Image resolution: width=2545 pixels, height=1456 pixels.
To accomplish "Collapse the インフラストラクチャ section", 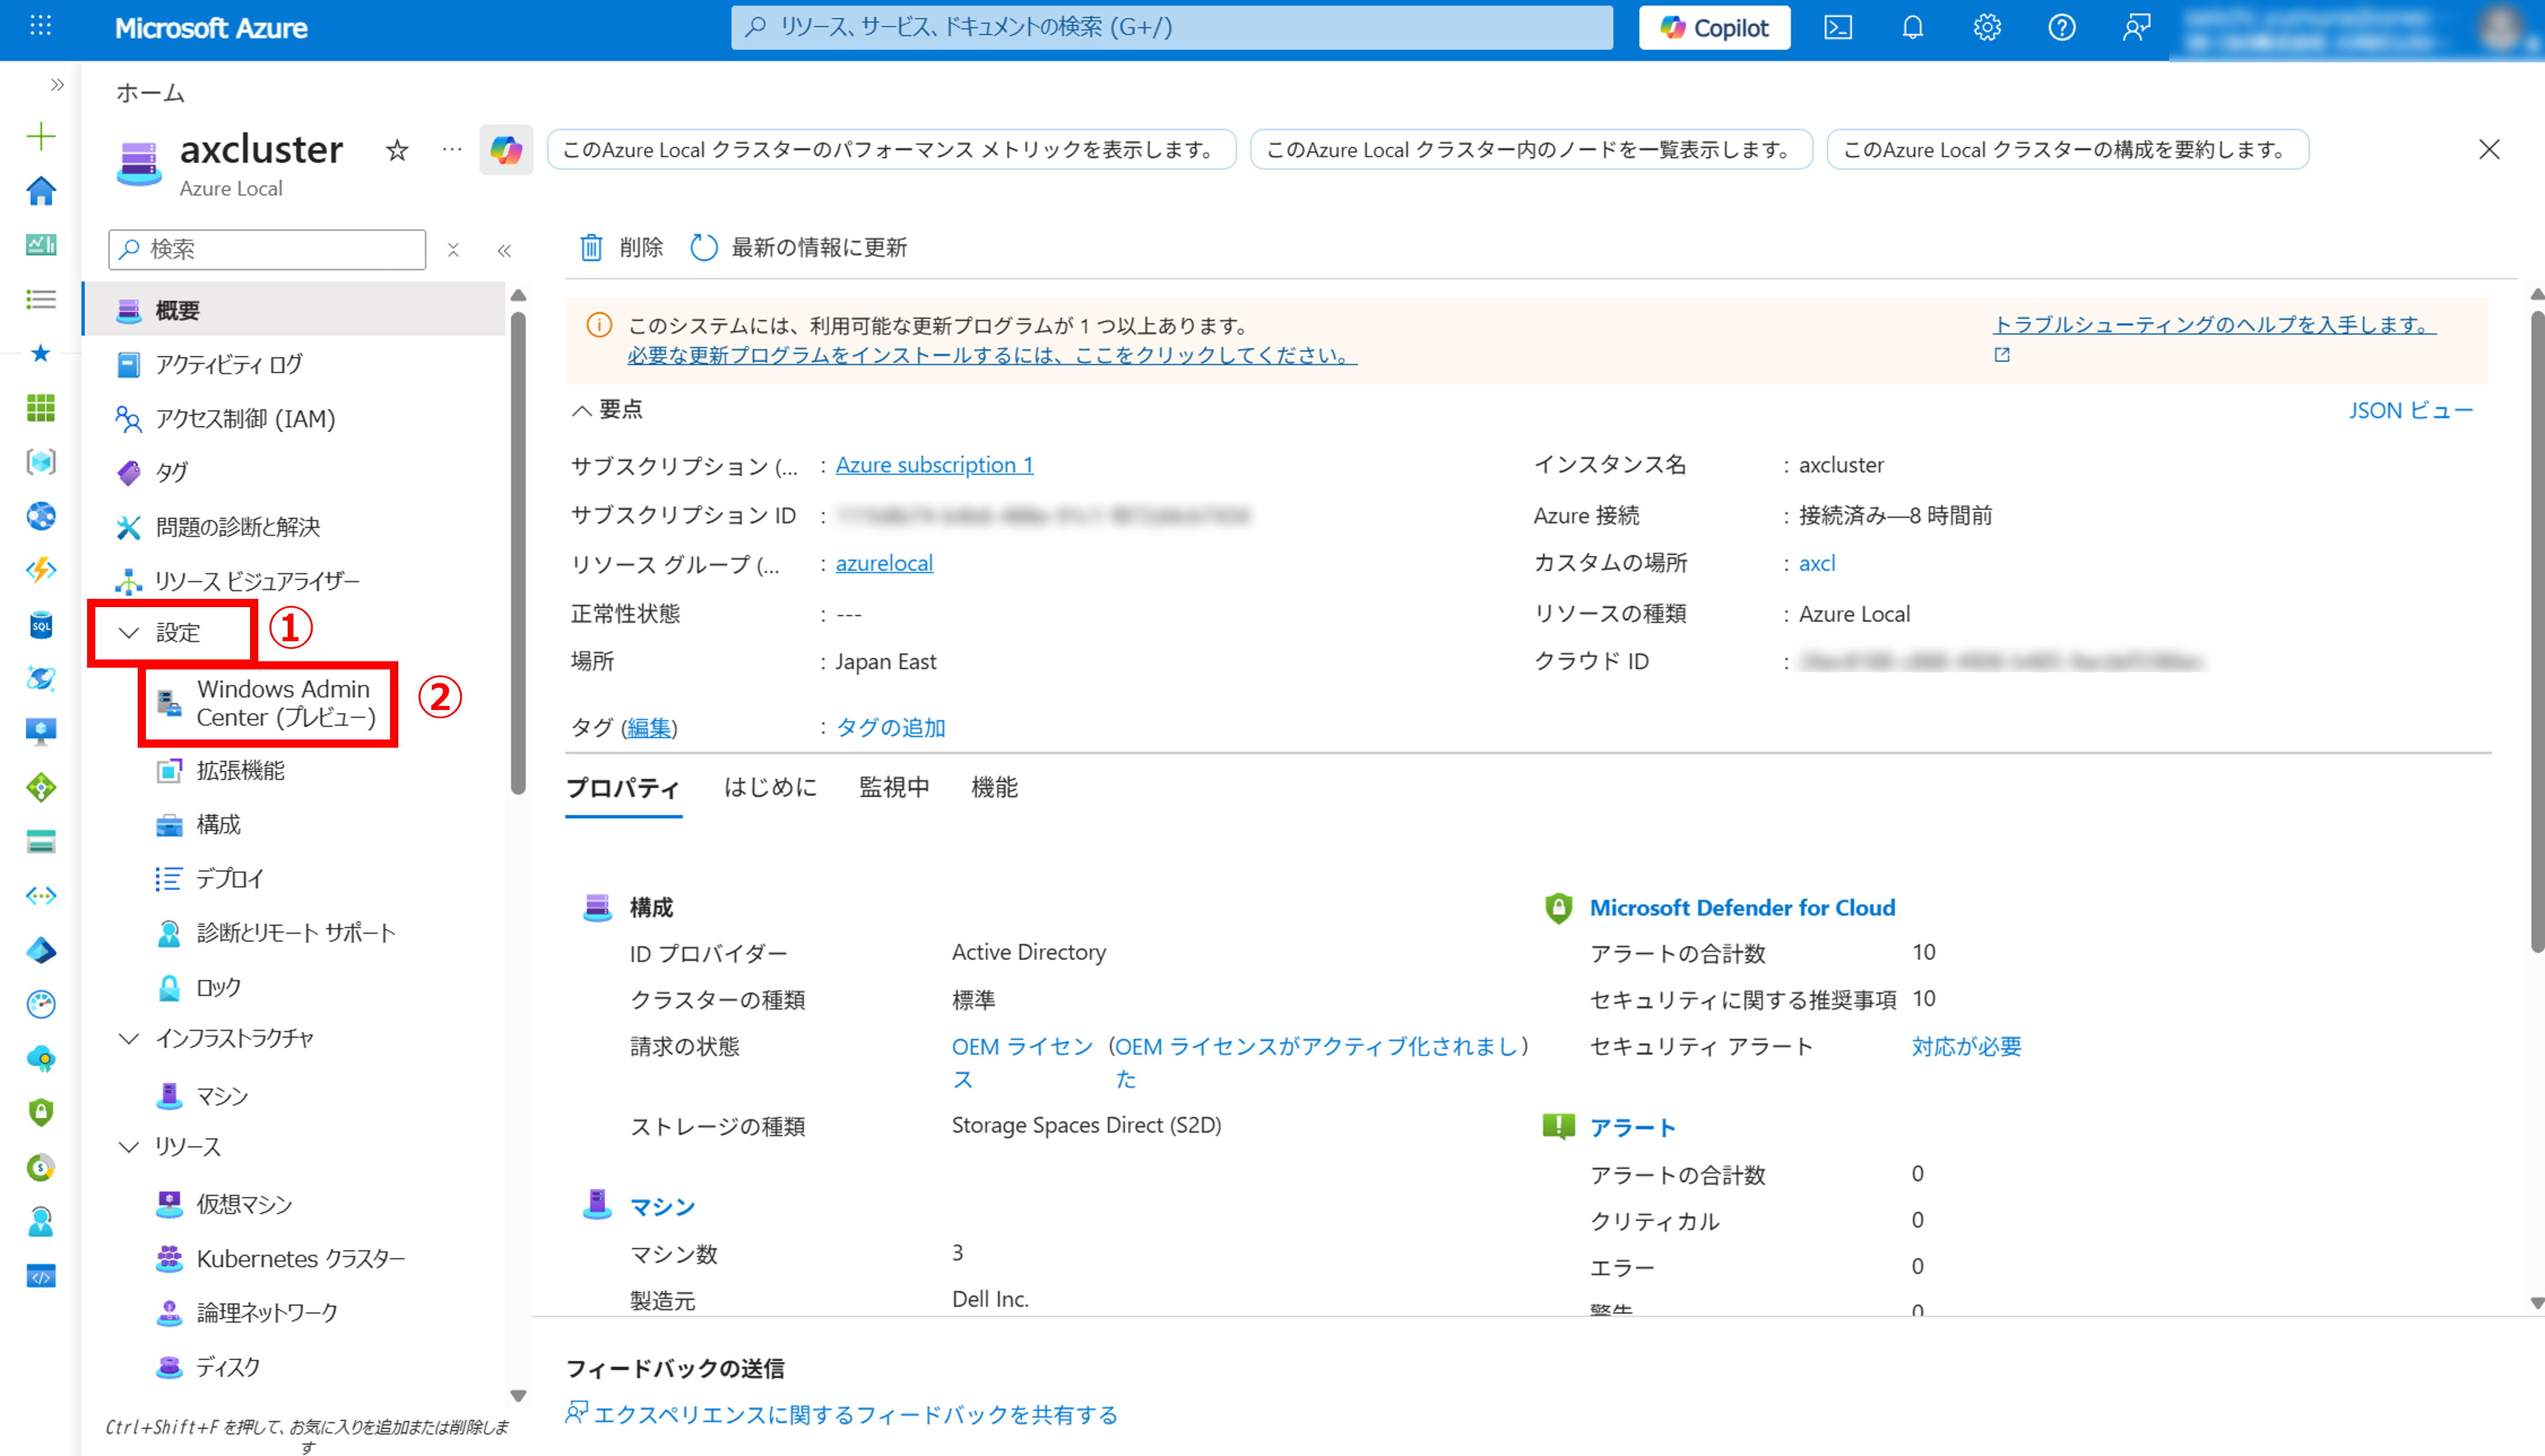I will coord(216,1038).
